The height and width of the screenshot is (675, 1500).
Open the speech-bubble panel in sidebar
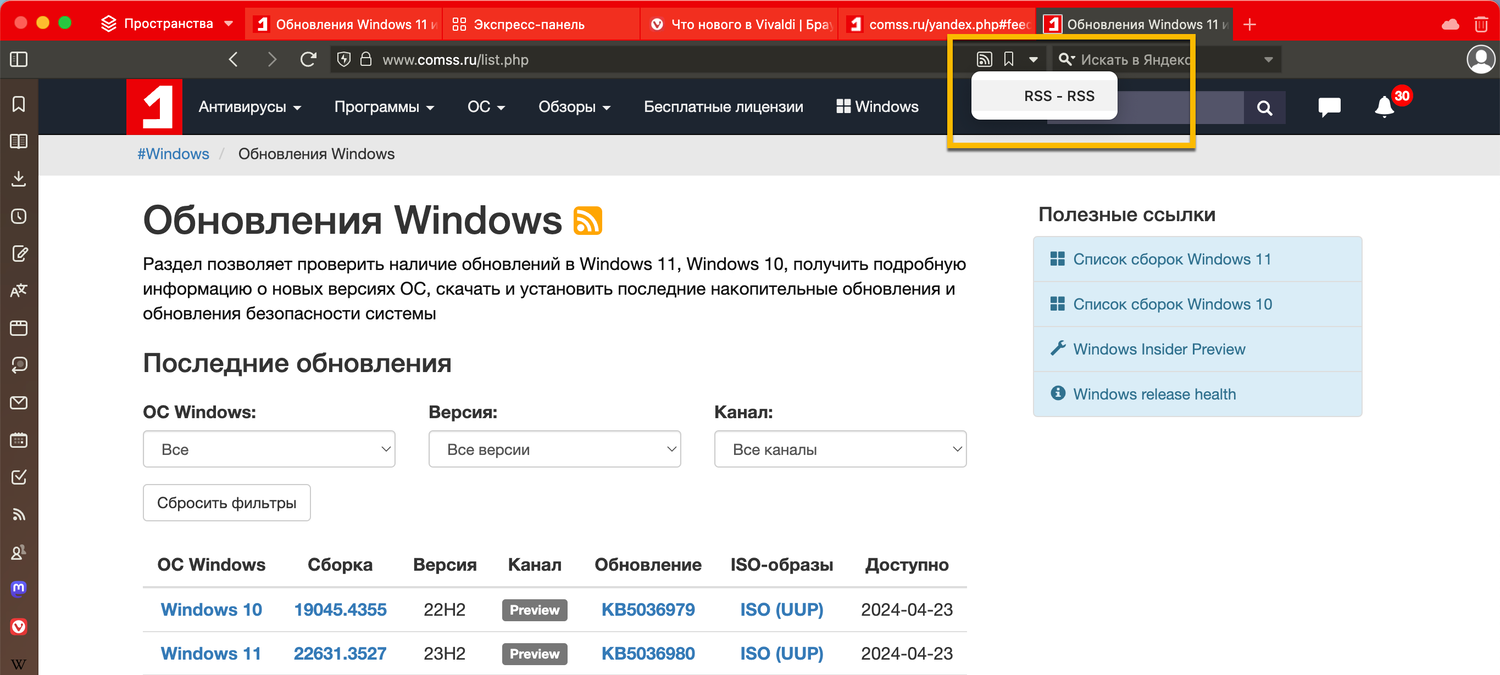pos(18,365)
